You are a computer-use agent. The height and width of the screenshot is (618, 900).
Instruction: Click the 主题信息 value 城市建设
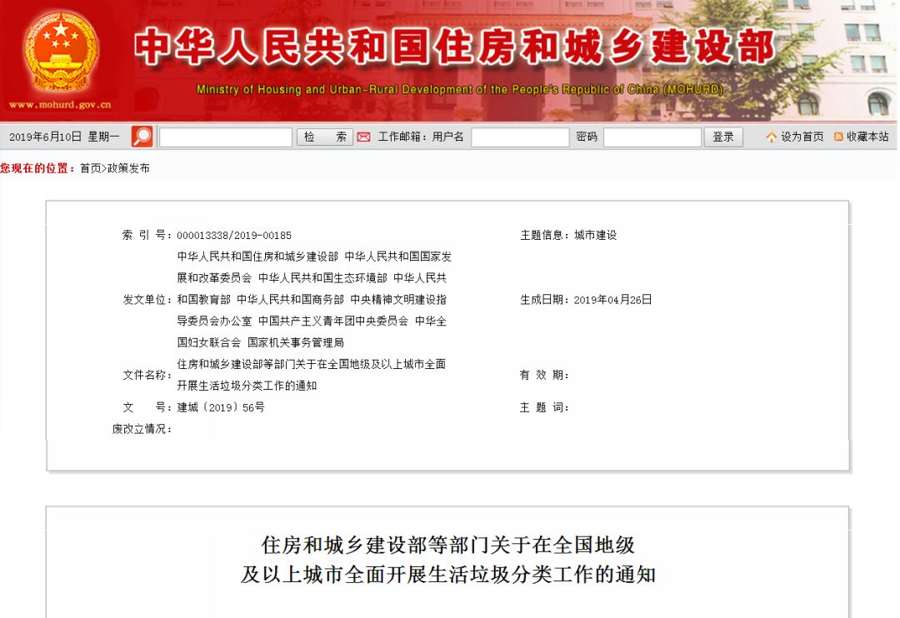point(595,235)
